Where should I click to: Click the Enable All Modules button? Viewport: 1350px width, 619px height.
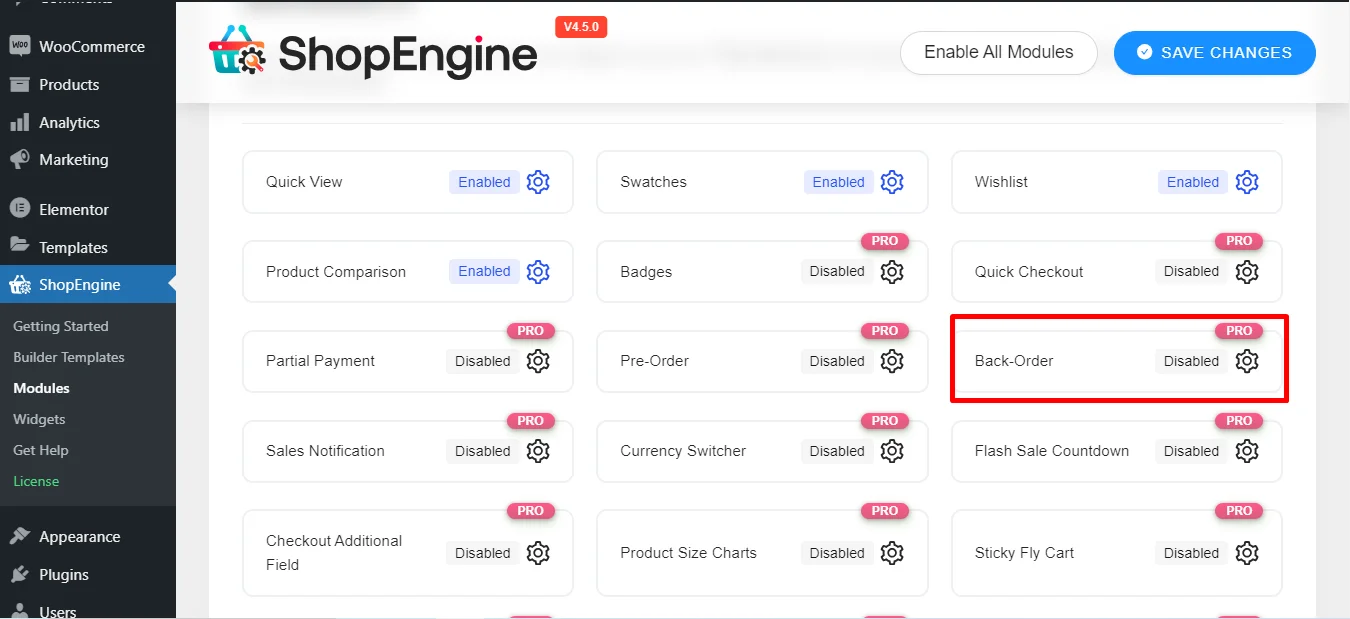click(x=998, y=53)
